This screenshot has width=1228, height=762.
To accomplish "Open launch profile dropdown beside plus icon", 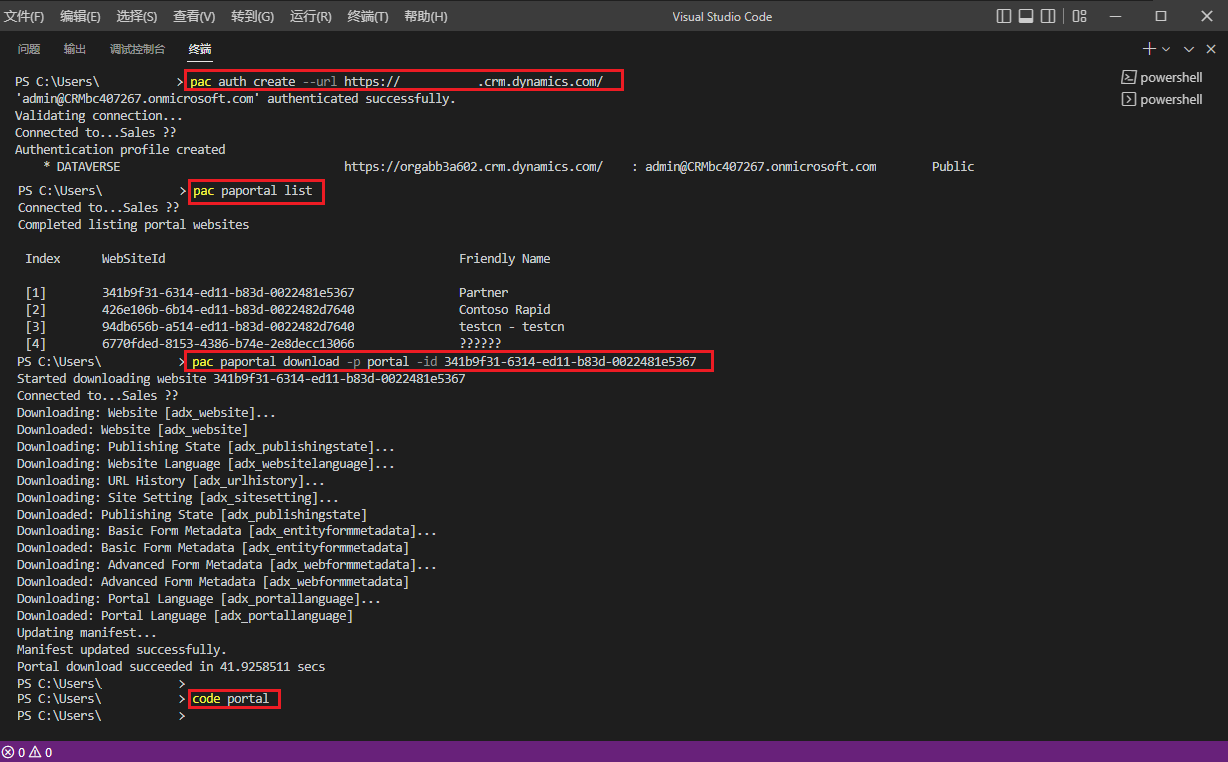I will pyautogui.click(x=1166, y=49).
